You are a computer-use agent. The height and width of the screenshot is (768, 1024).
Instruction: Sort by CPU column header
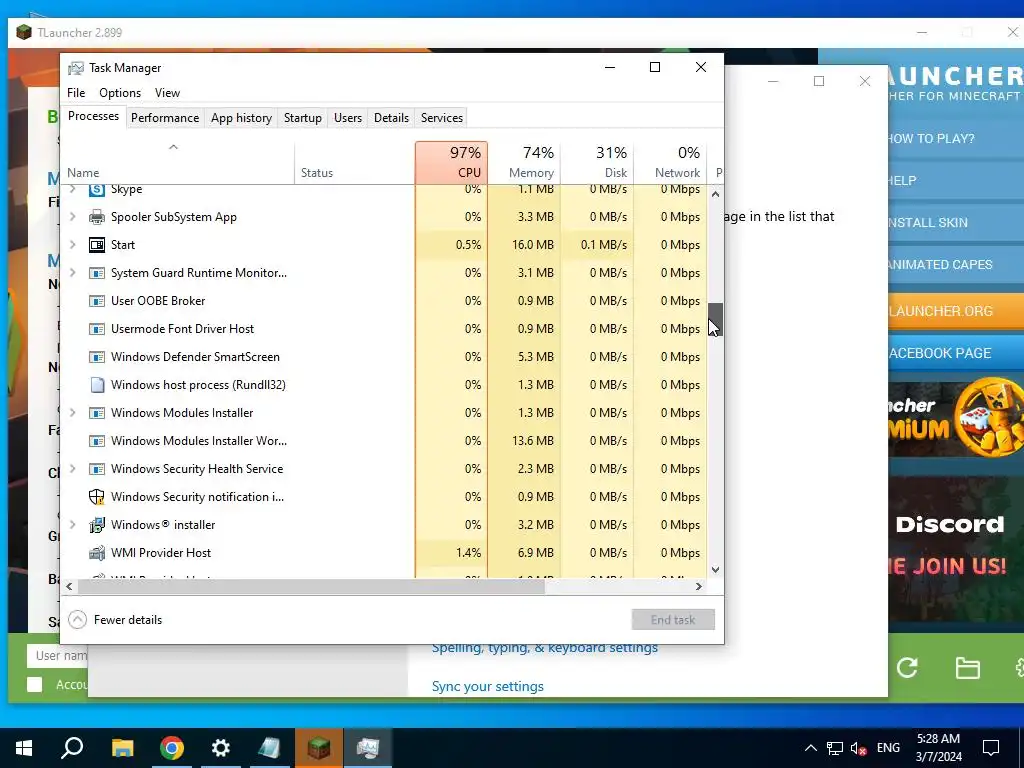click(x=451, y=161)
